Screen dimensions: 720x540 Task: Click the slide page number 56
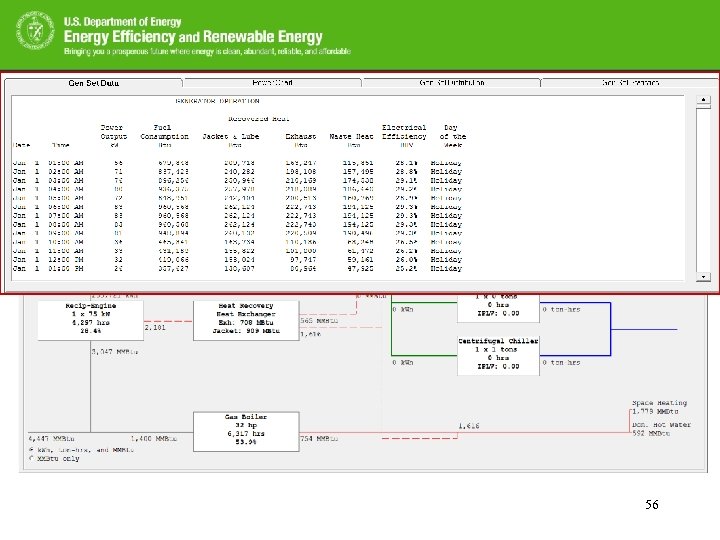click(x=652, y=505)
